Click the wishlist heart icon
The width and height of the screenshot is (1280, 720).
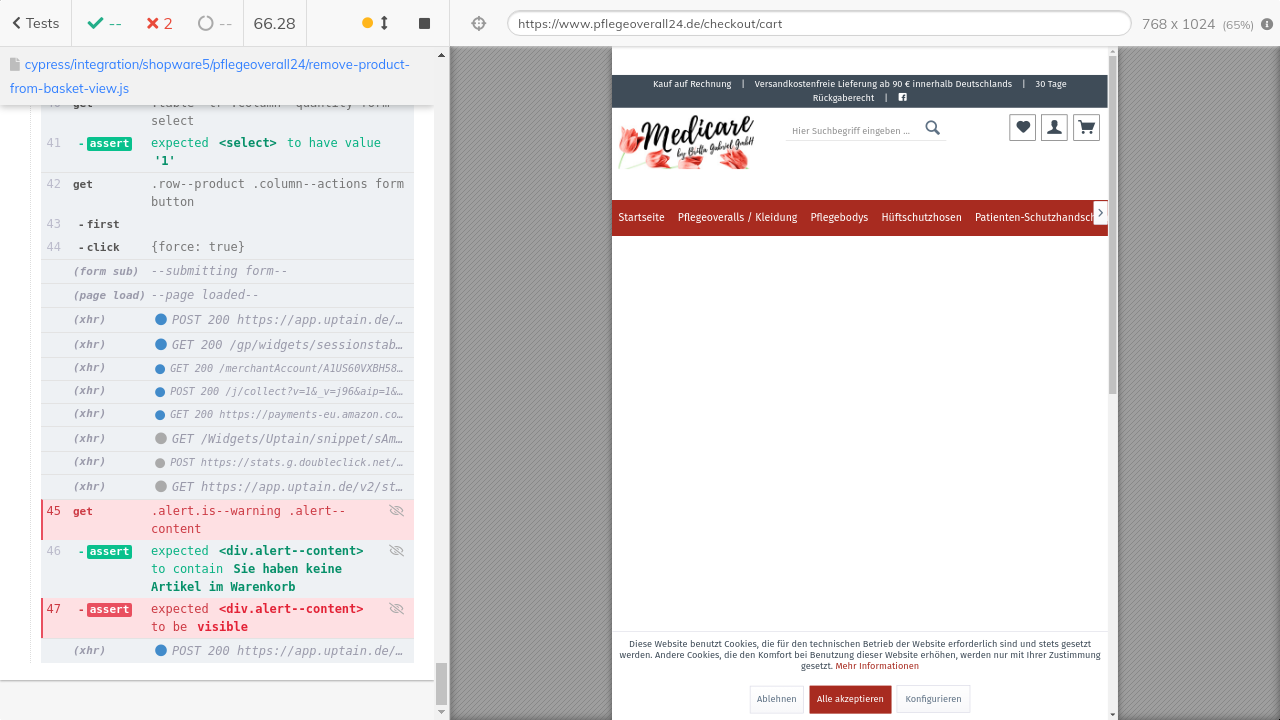pos(1022,127)
